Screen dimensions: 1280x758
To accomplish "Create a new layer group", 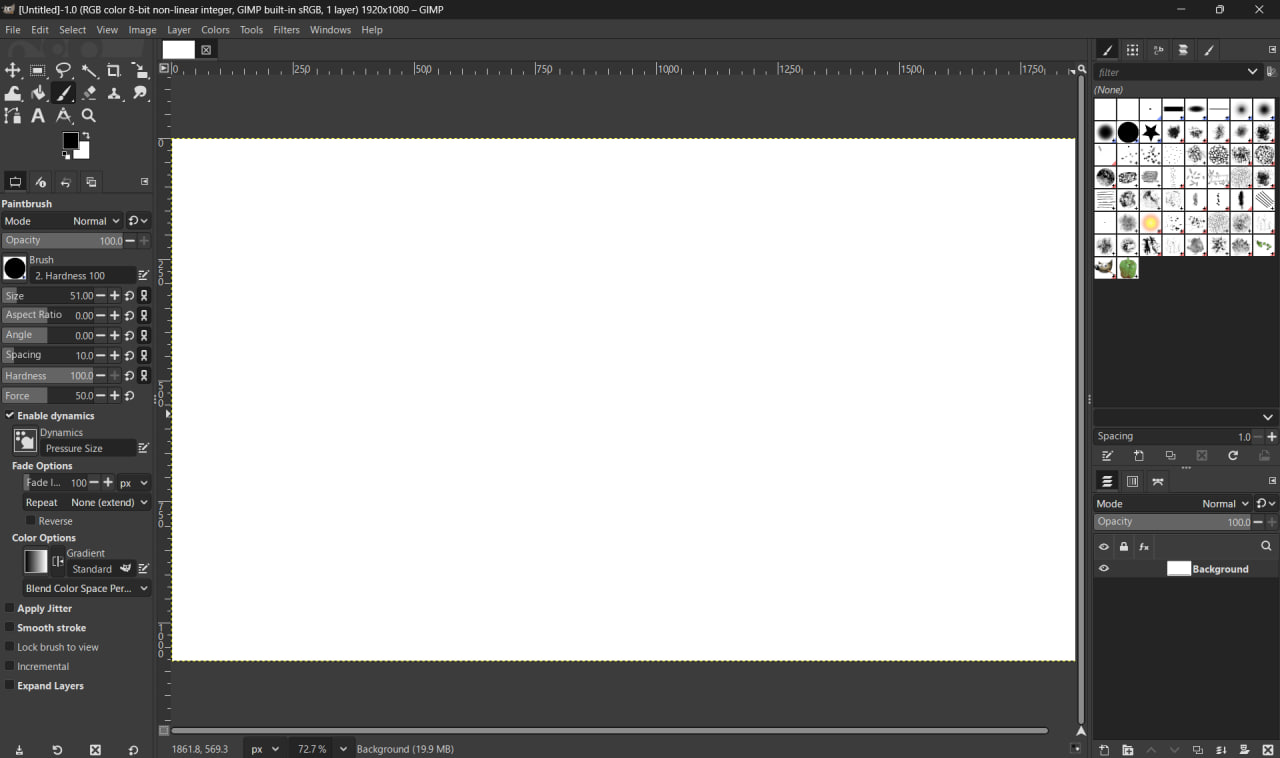I will tap(1128, 750).
